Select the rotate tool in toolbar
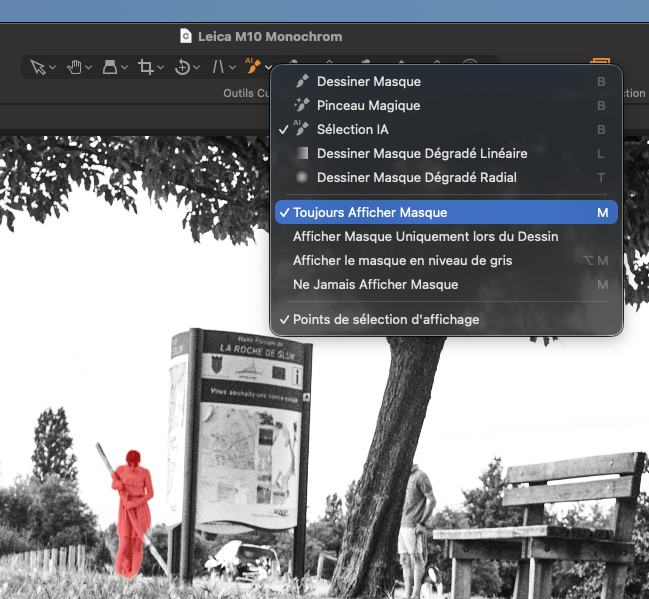Viewport: 649px width, 599px height. point(182,67)
